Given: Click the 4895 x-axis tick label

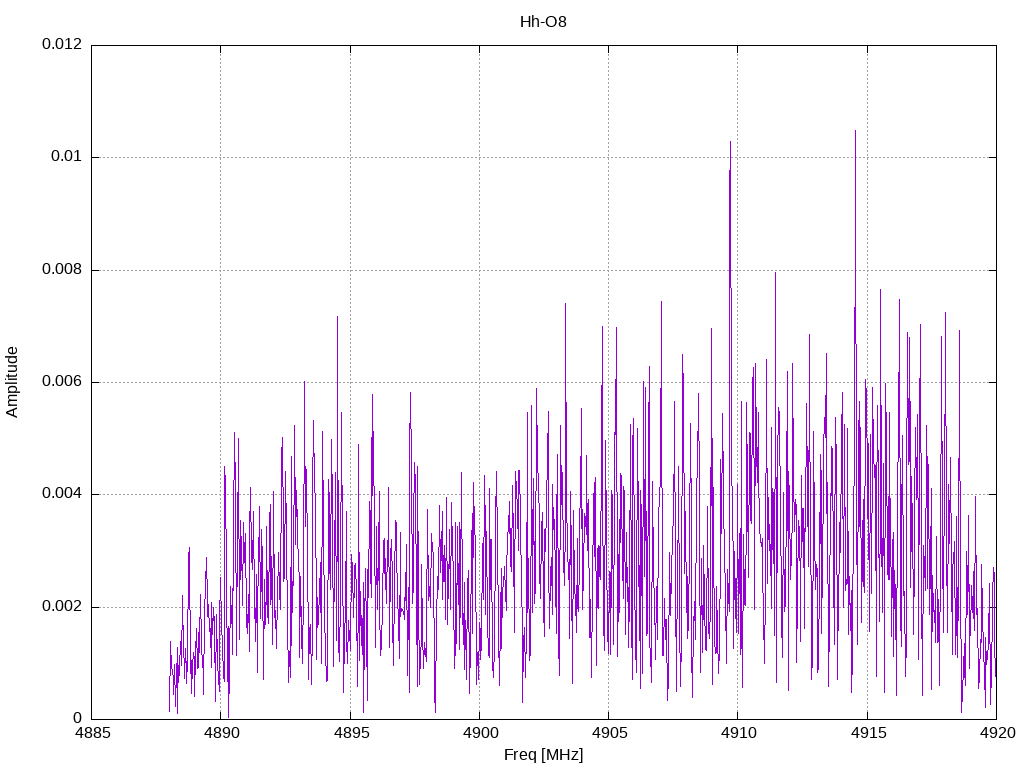Looking at the screenshot, I should (351, 733).
